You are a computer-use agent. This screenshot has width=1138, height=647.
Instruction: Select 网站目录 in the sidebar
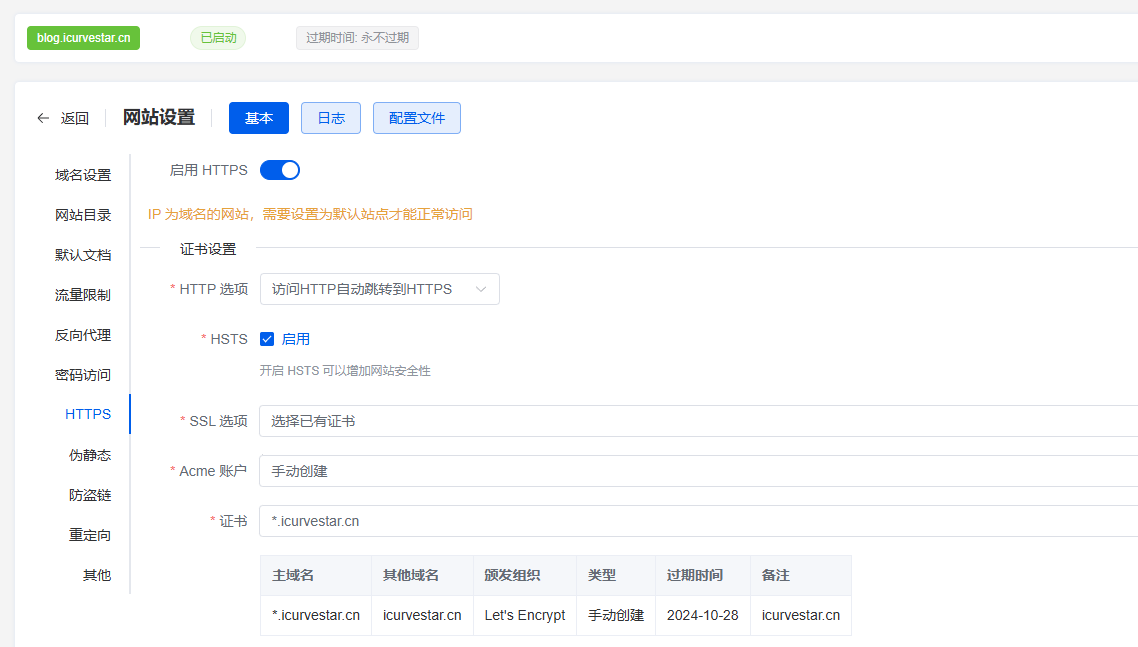[x=83, y=215]
